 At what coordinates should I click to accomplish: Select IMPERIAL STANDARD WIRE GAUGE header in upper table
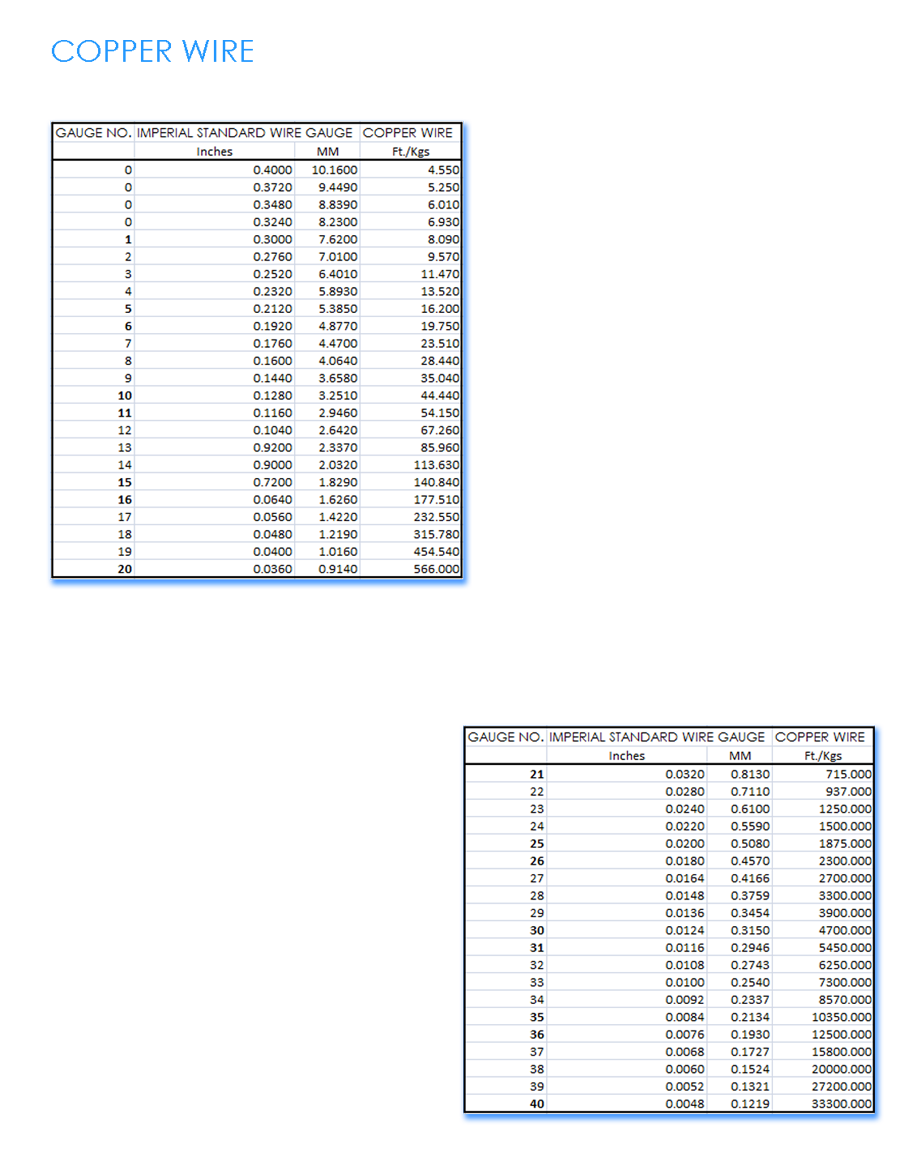(245, 133)
